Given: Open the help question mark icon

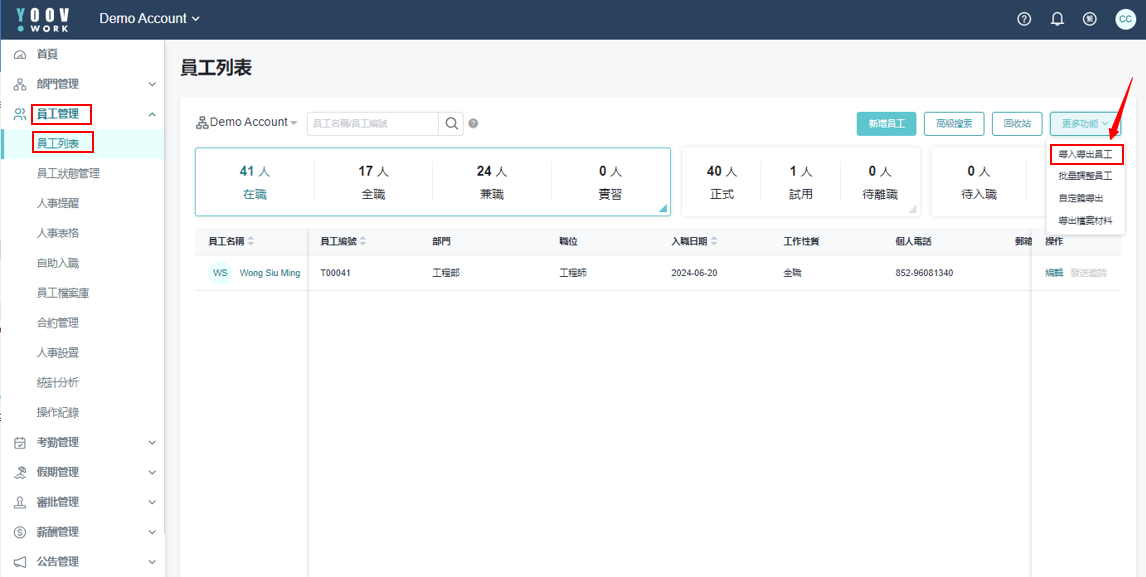Looking at the screenshot, I should (1024, 19).
